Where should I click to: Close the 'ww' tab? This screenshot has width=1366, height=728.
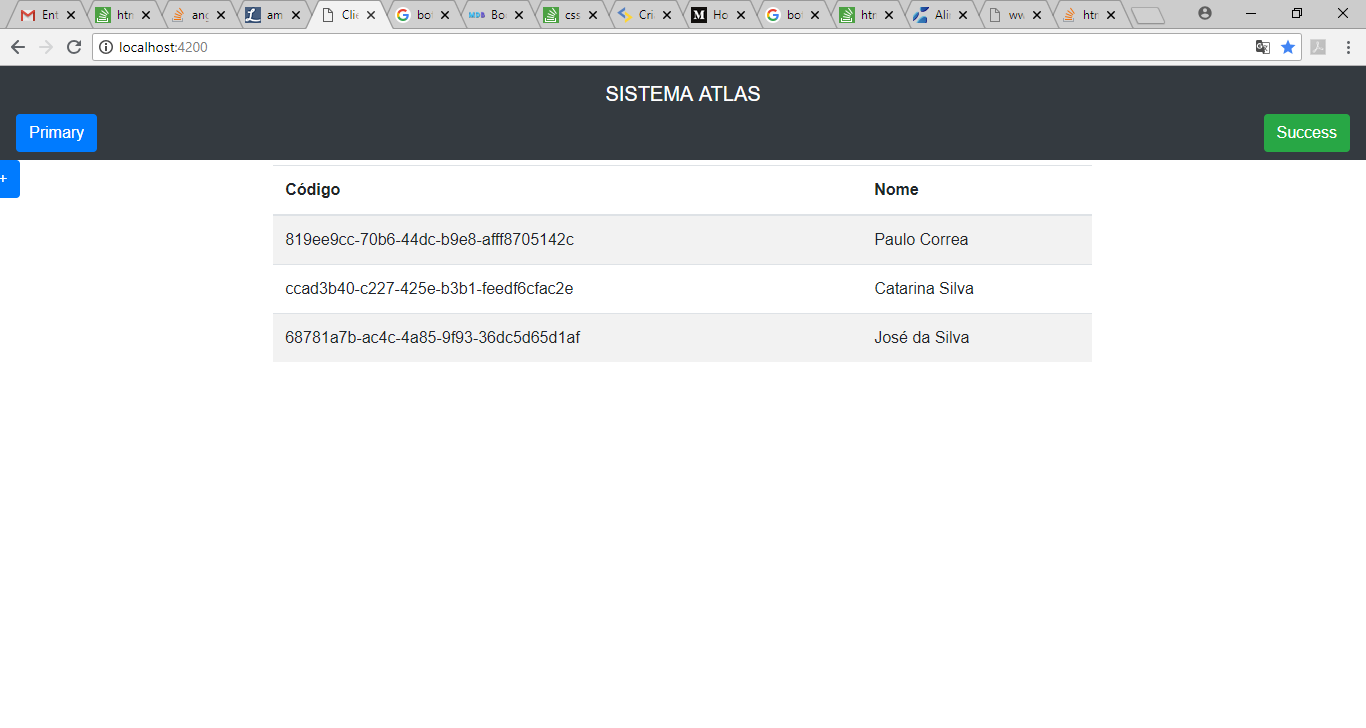1037,15
